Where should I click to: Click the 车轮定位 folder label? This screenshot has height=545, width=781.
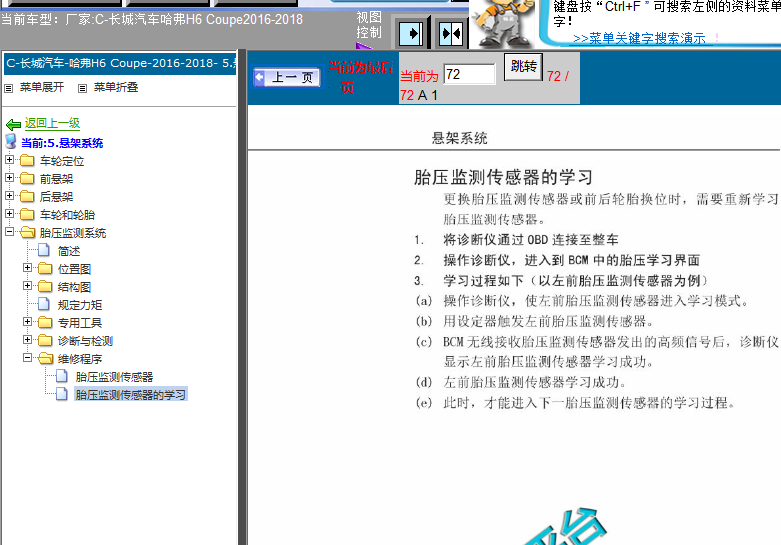coord(62,161)
